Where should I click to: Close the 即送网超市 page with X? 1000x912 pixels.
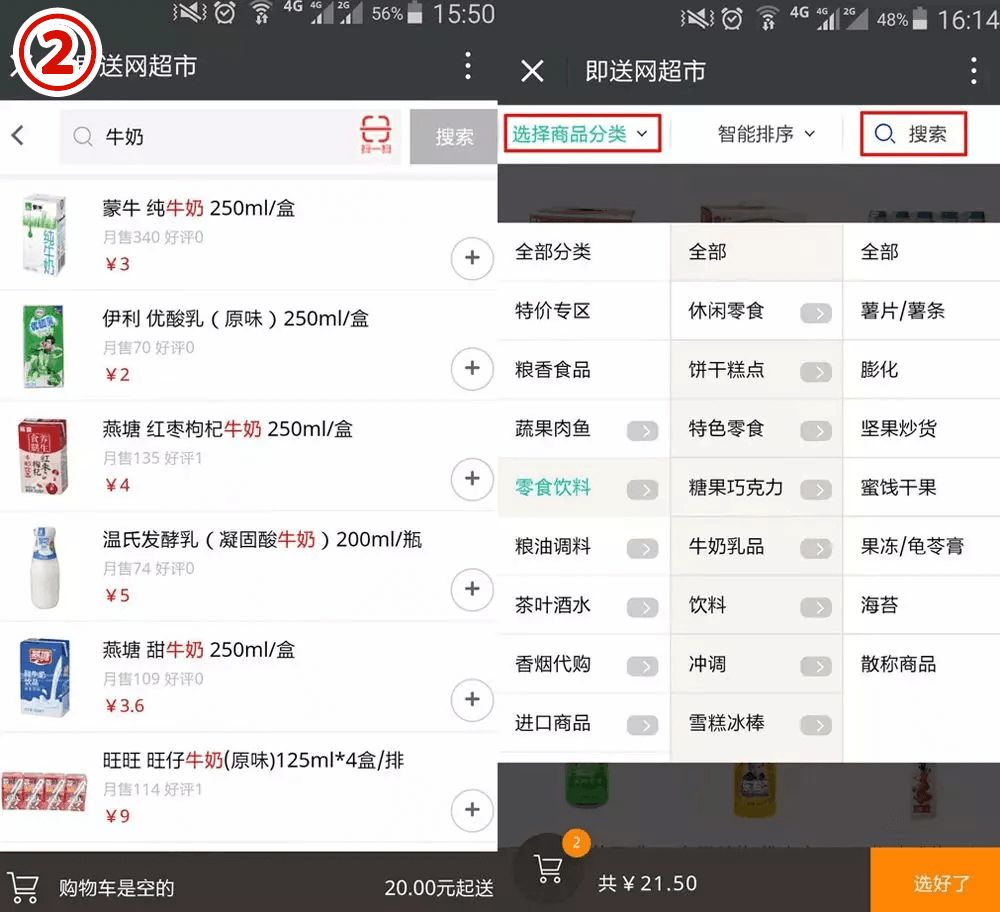click(x=532, y=71)
